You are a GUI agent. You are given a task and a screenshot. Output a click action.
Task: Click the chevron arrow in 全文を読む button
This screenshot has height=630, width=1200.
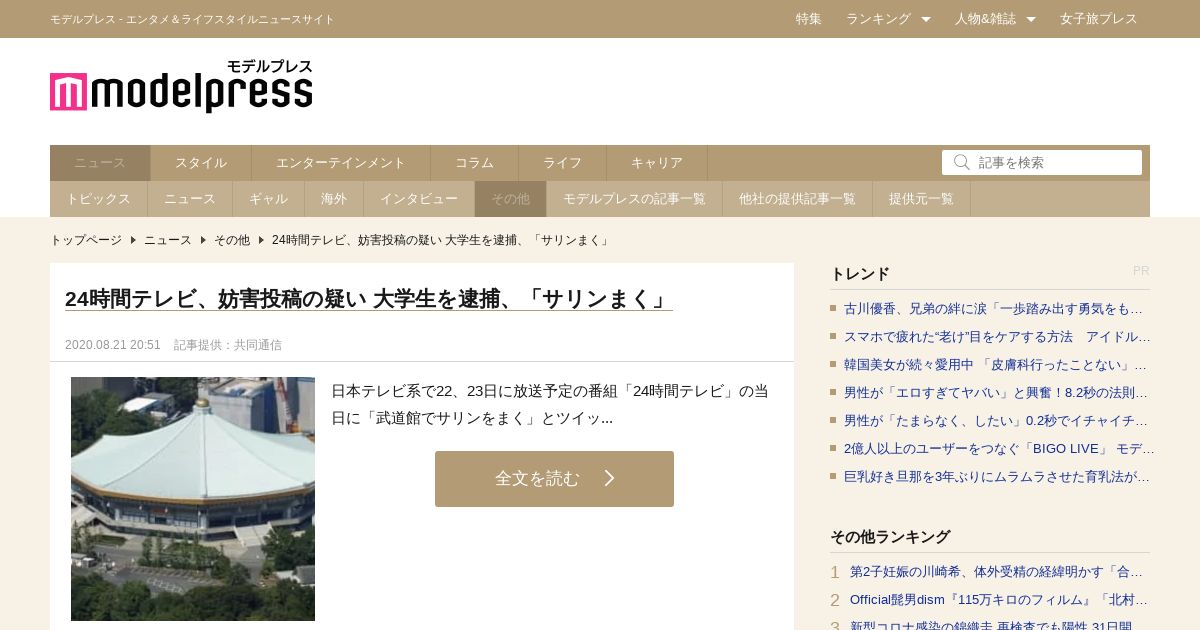(609, 478)
